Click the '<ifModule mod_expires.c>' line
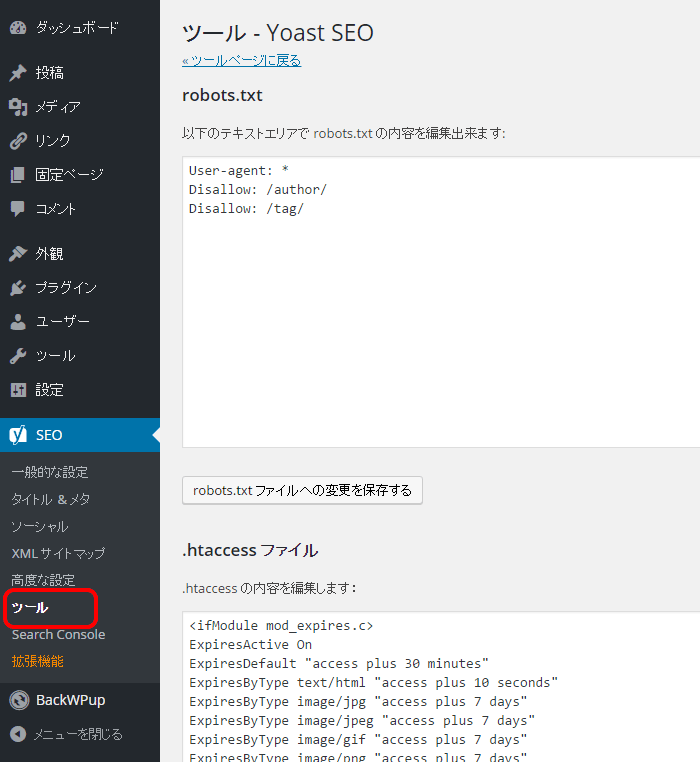This screenshot has height=762, width=700. click(x=281, y=626)
